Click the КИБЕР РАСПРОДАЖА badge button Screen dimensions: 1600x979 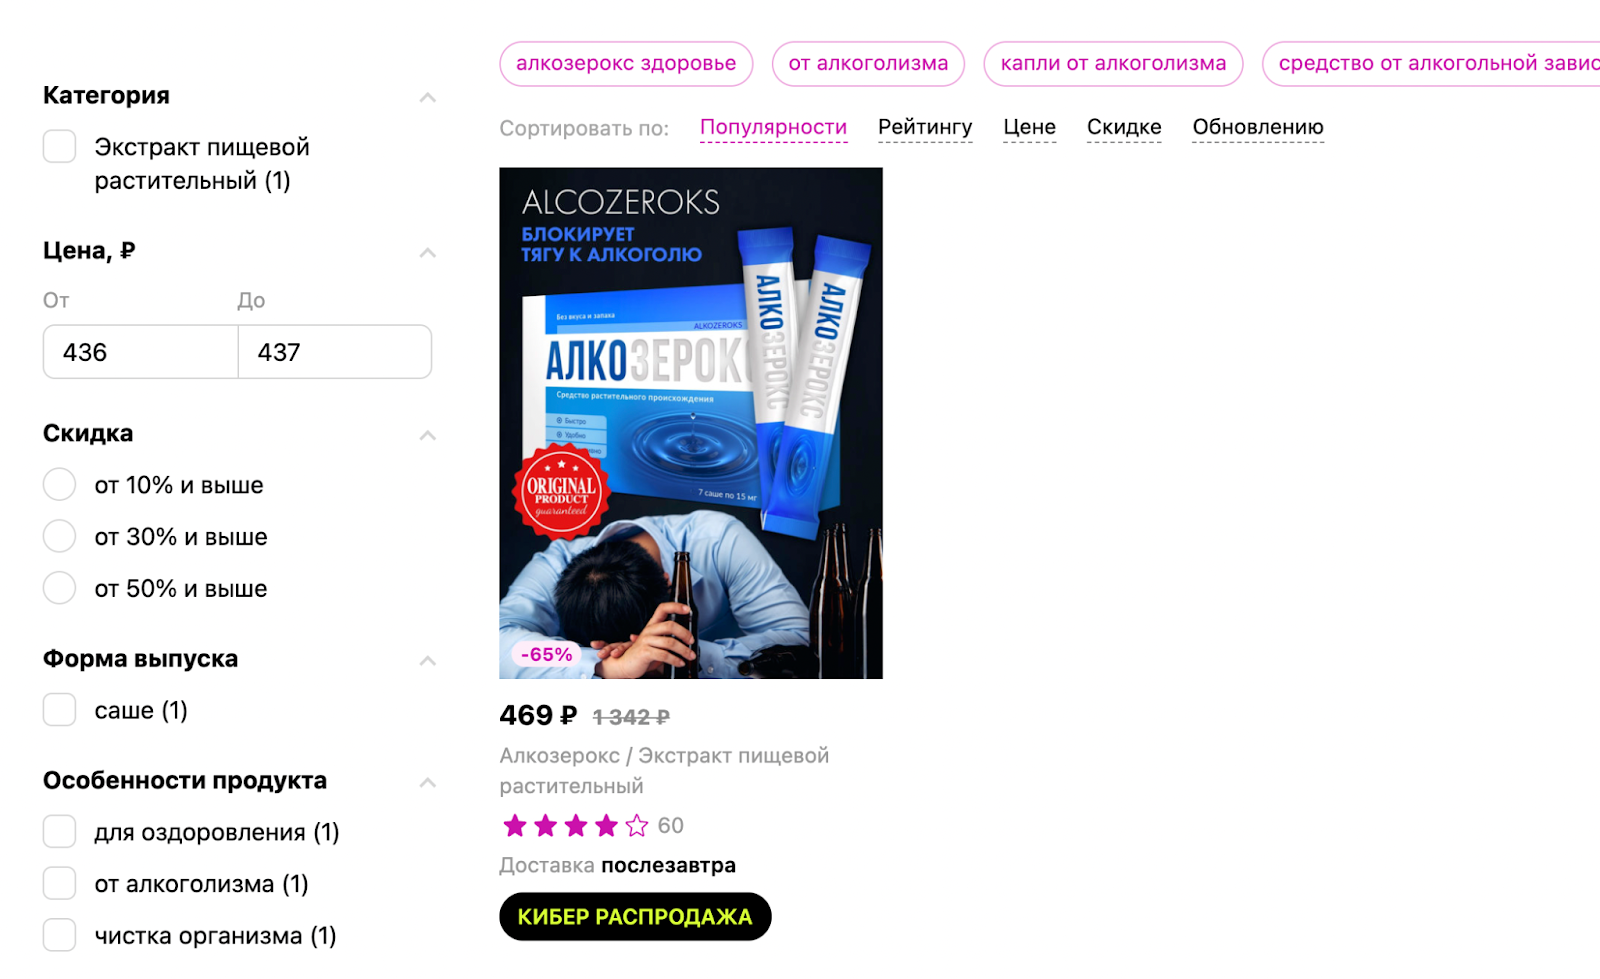[635, 917]
